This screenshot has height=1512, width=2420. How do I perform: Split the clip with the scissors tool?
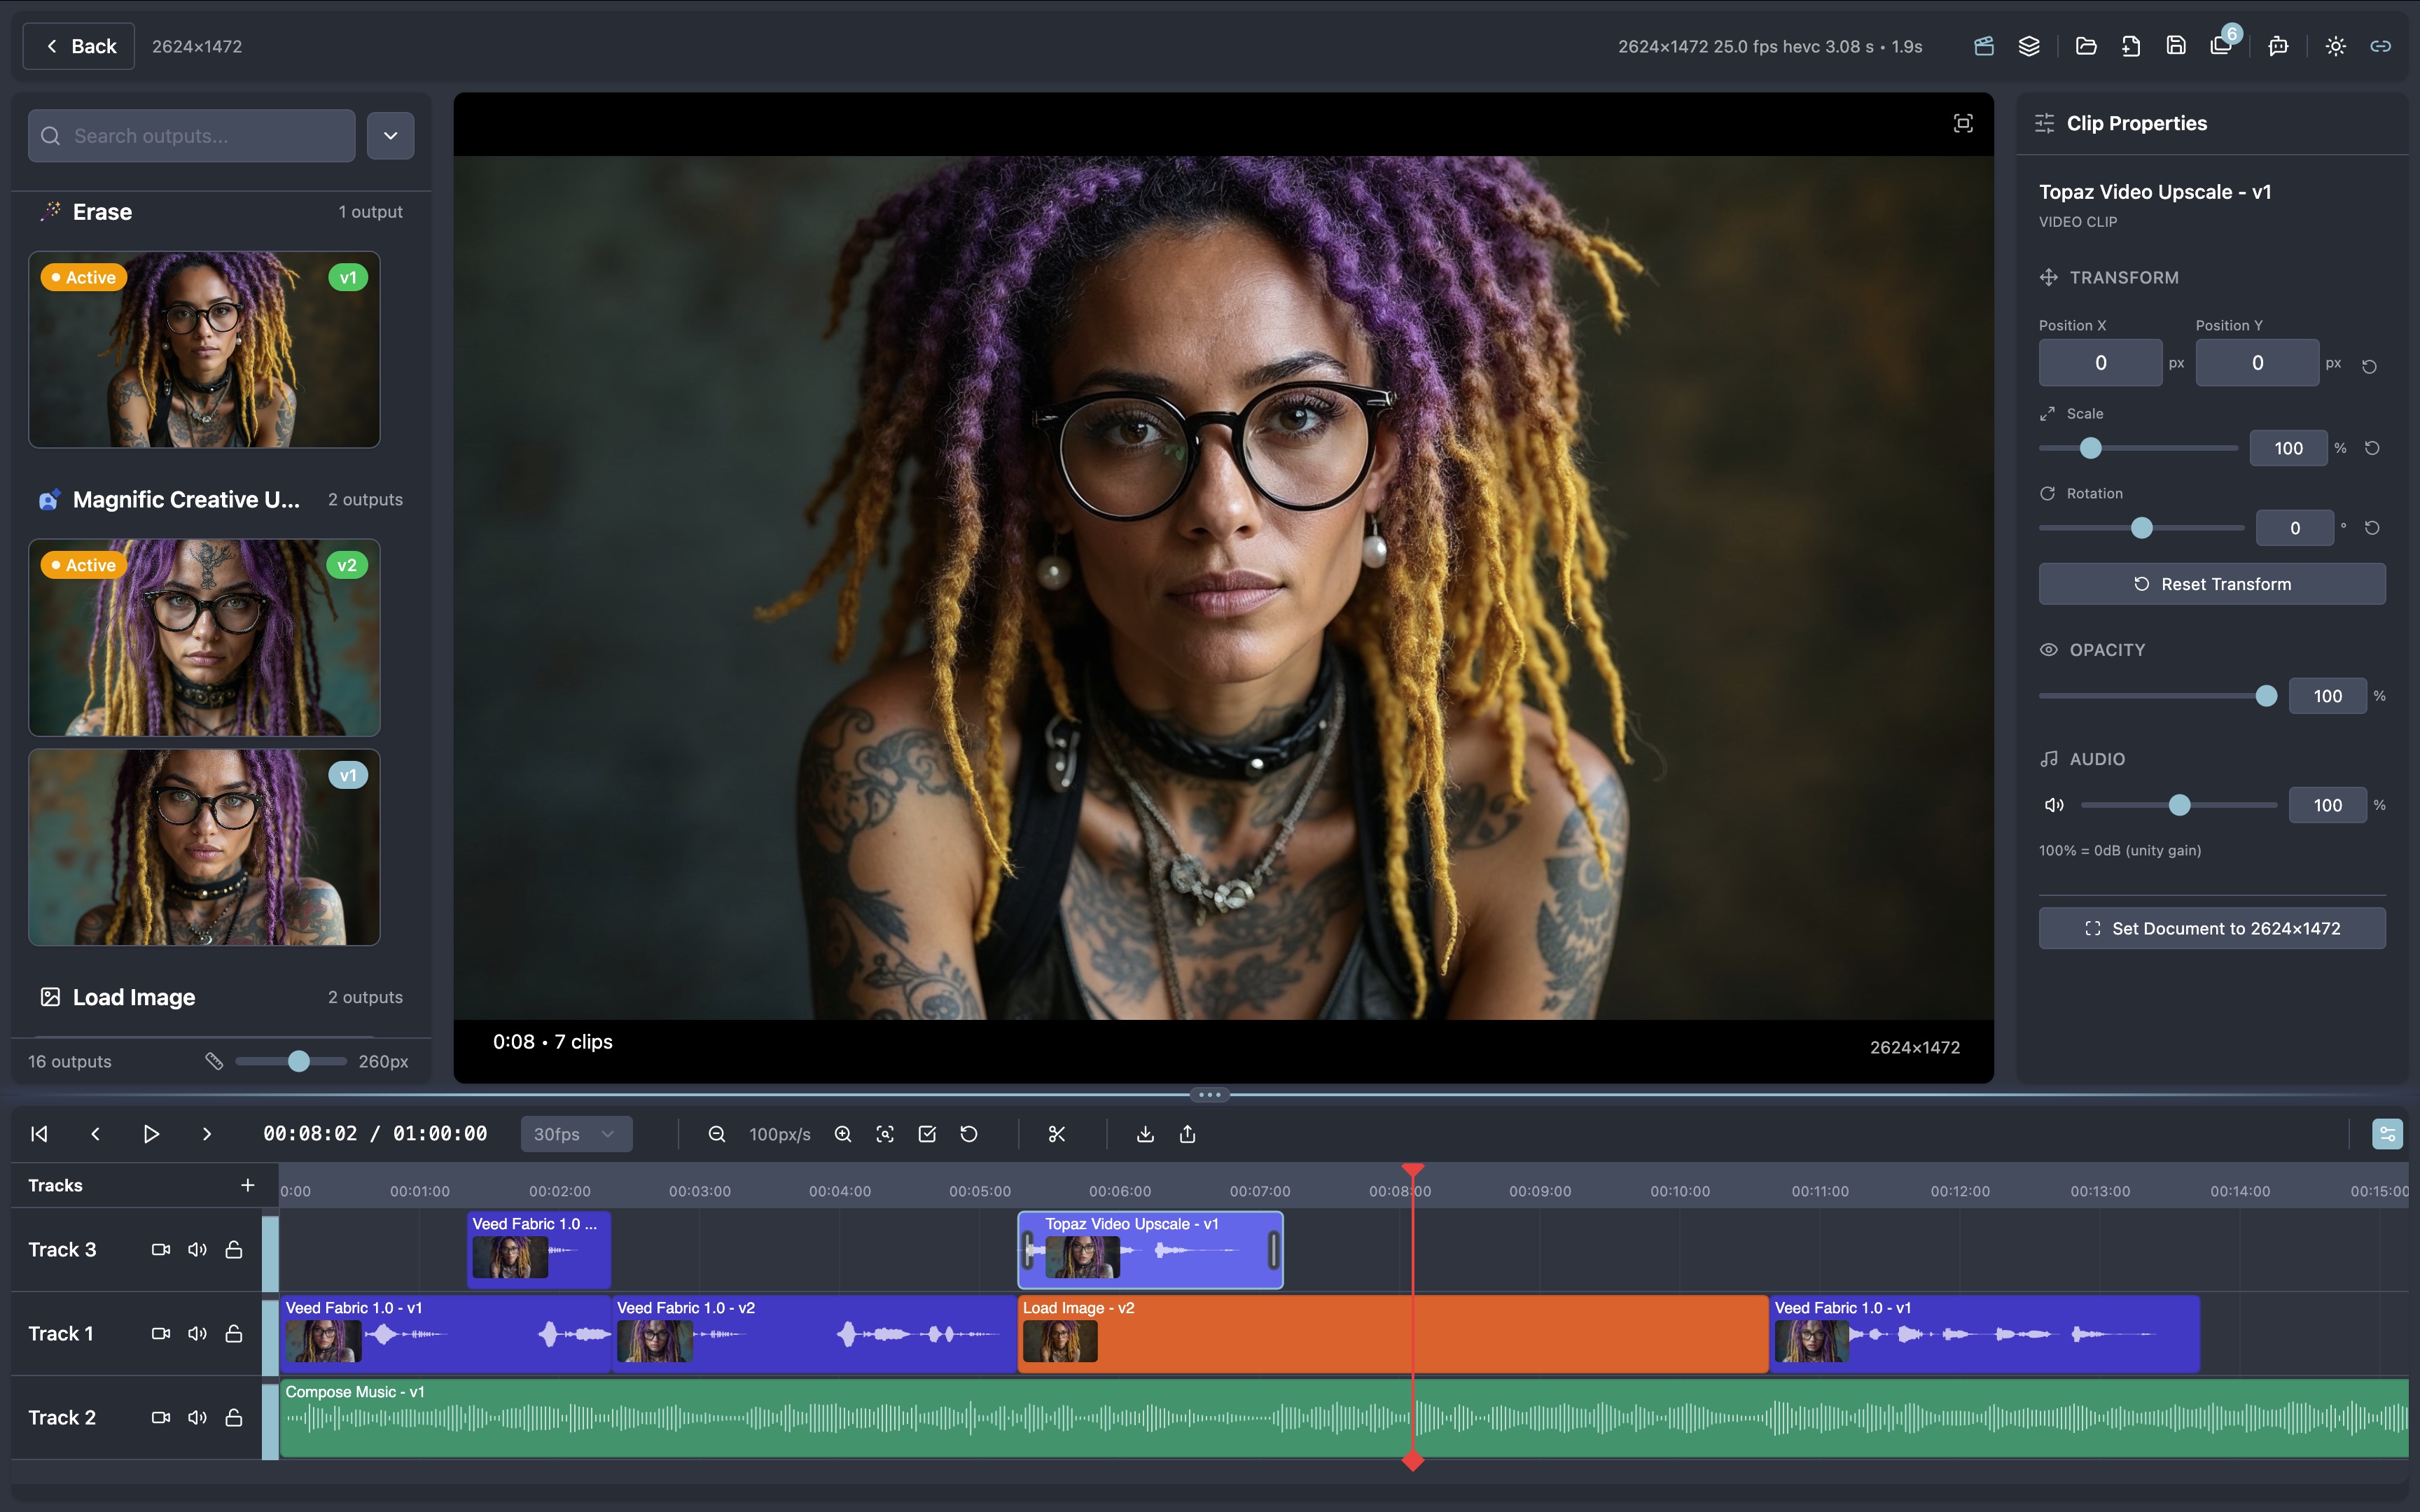coord(1057,1134)
